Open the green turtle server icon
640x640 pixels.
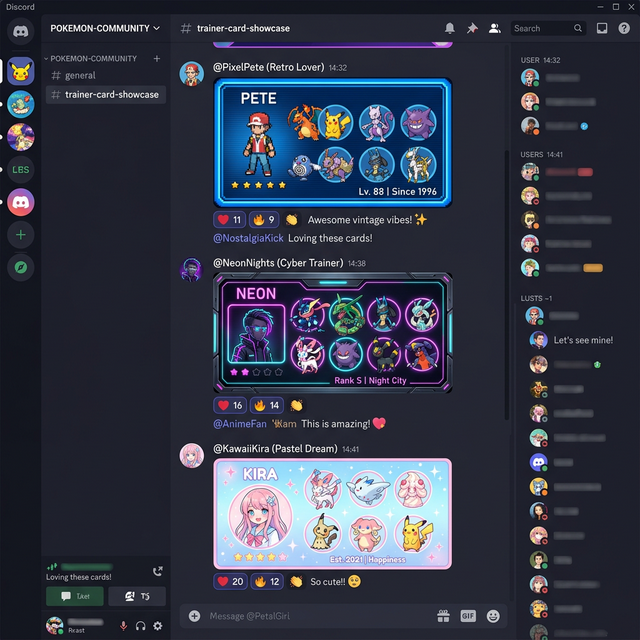(x=20, y=104)
